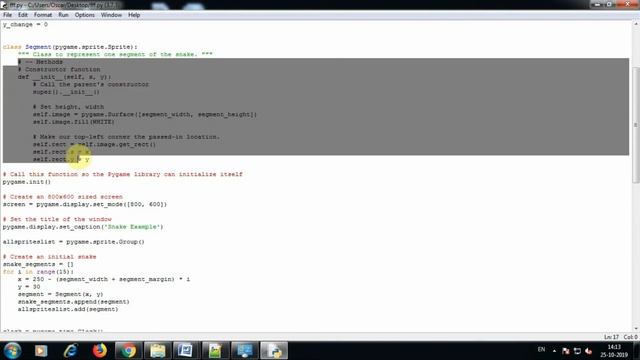This screenshot has width=640, height=360.
Task: Open the Window menu
Action: (x=111, y=15)
